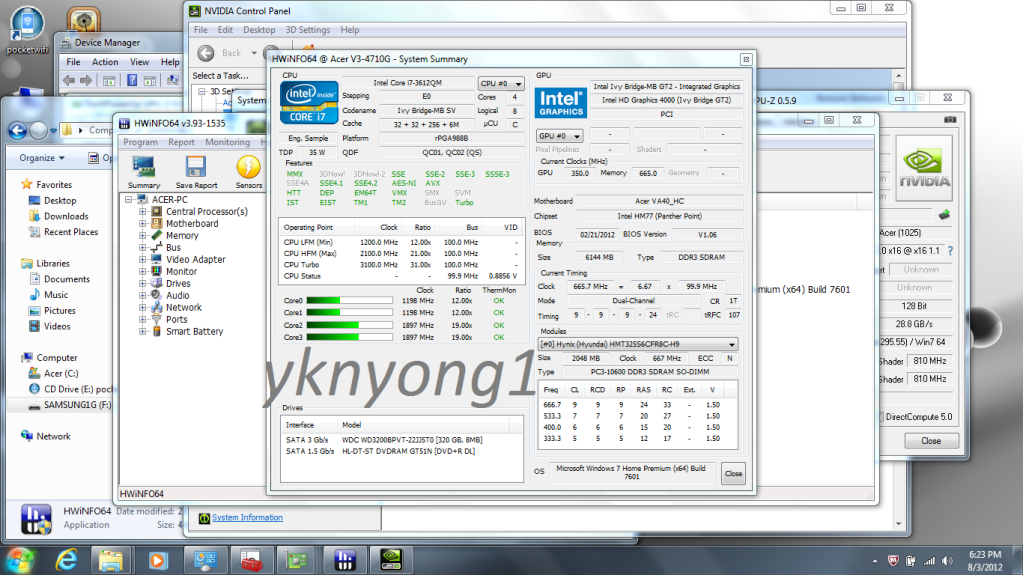
Task: Click the Core0 usage bar
Action: (349, 301)
